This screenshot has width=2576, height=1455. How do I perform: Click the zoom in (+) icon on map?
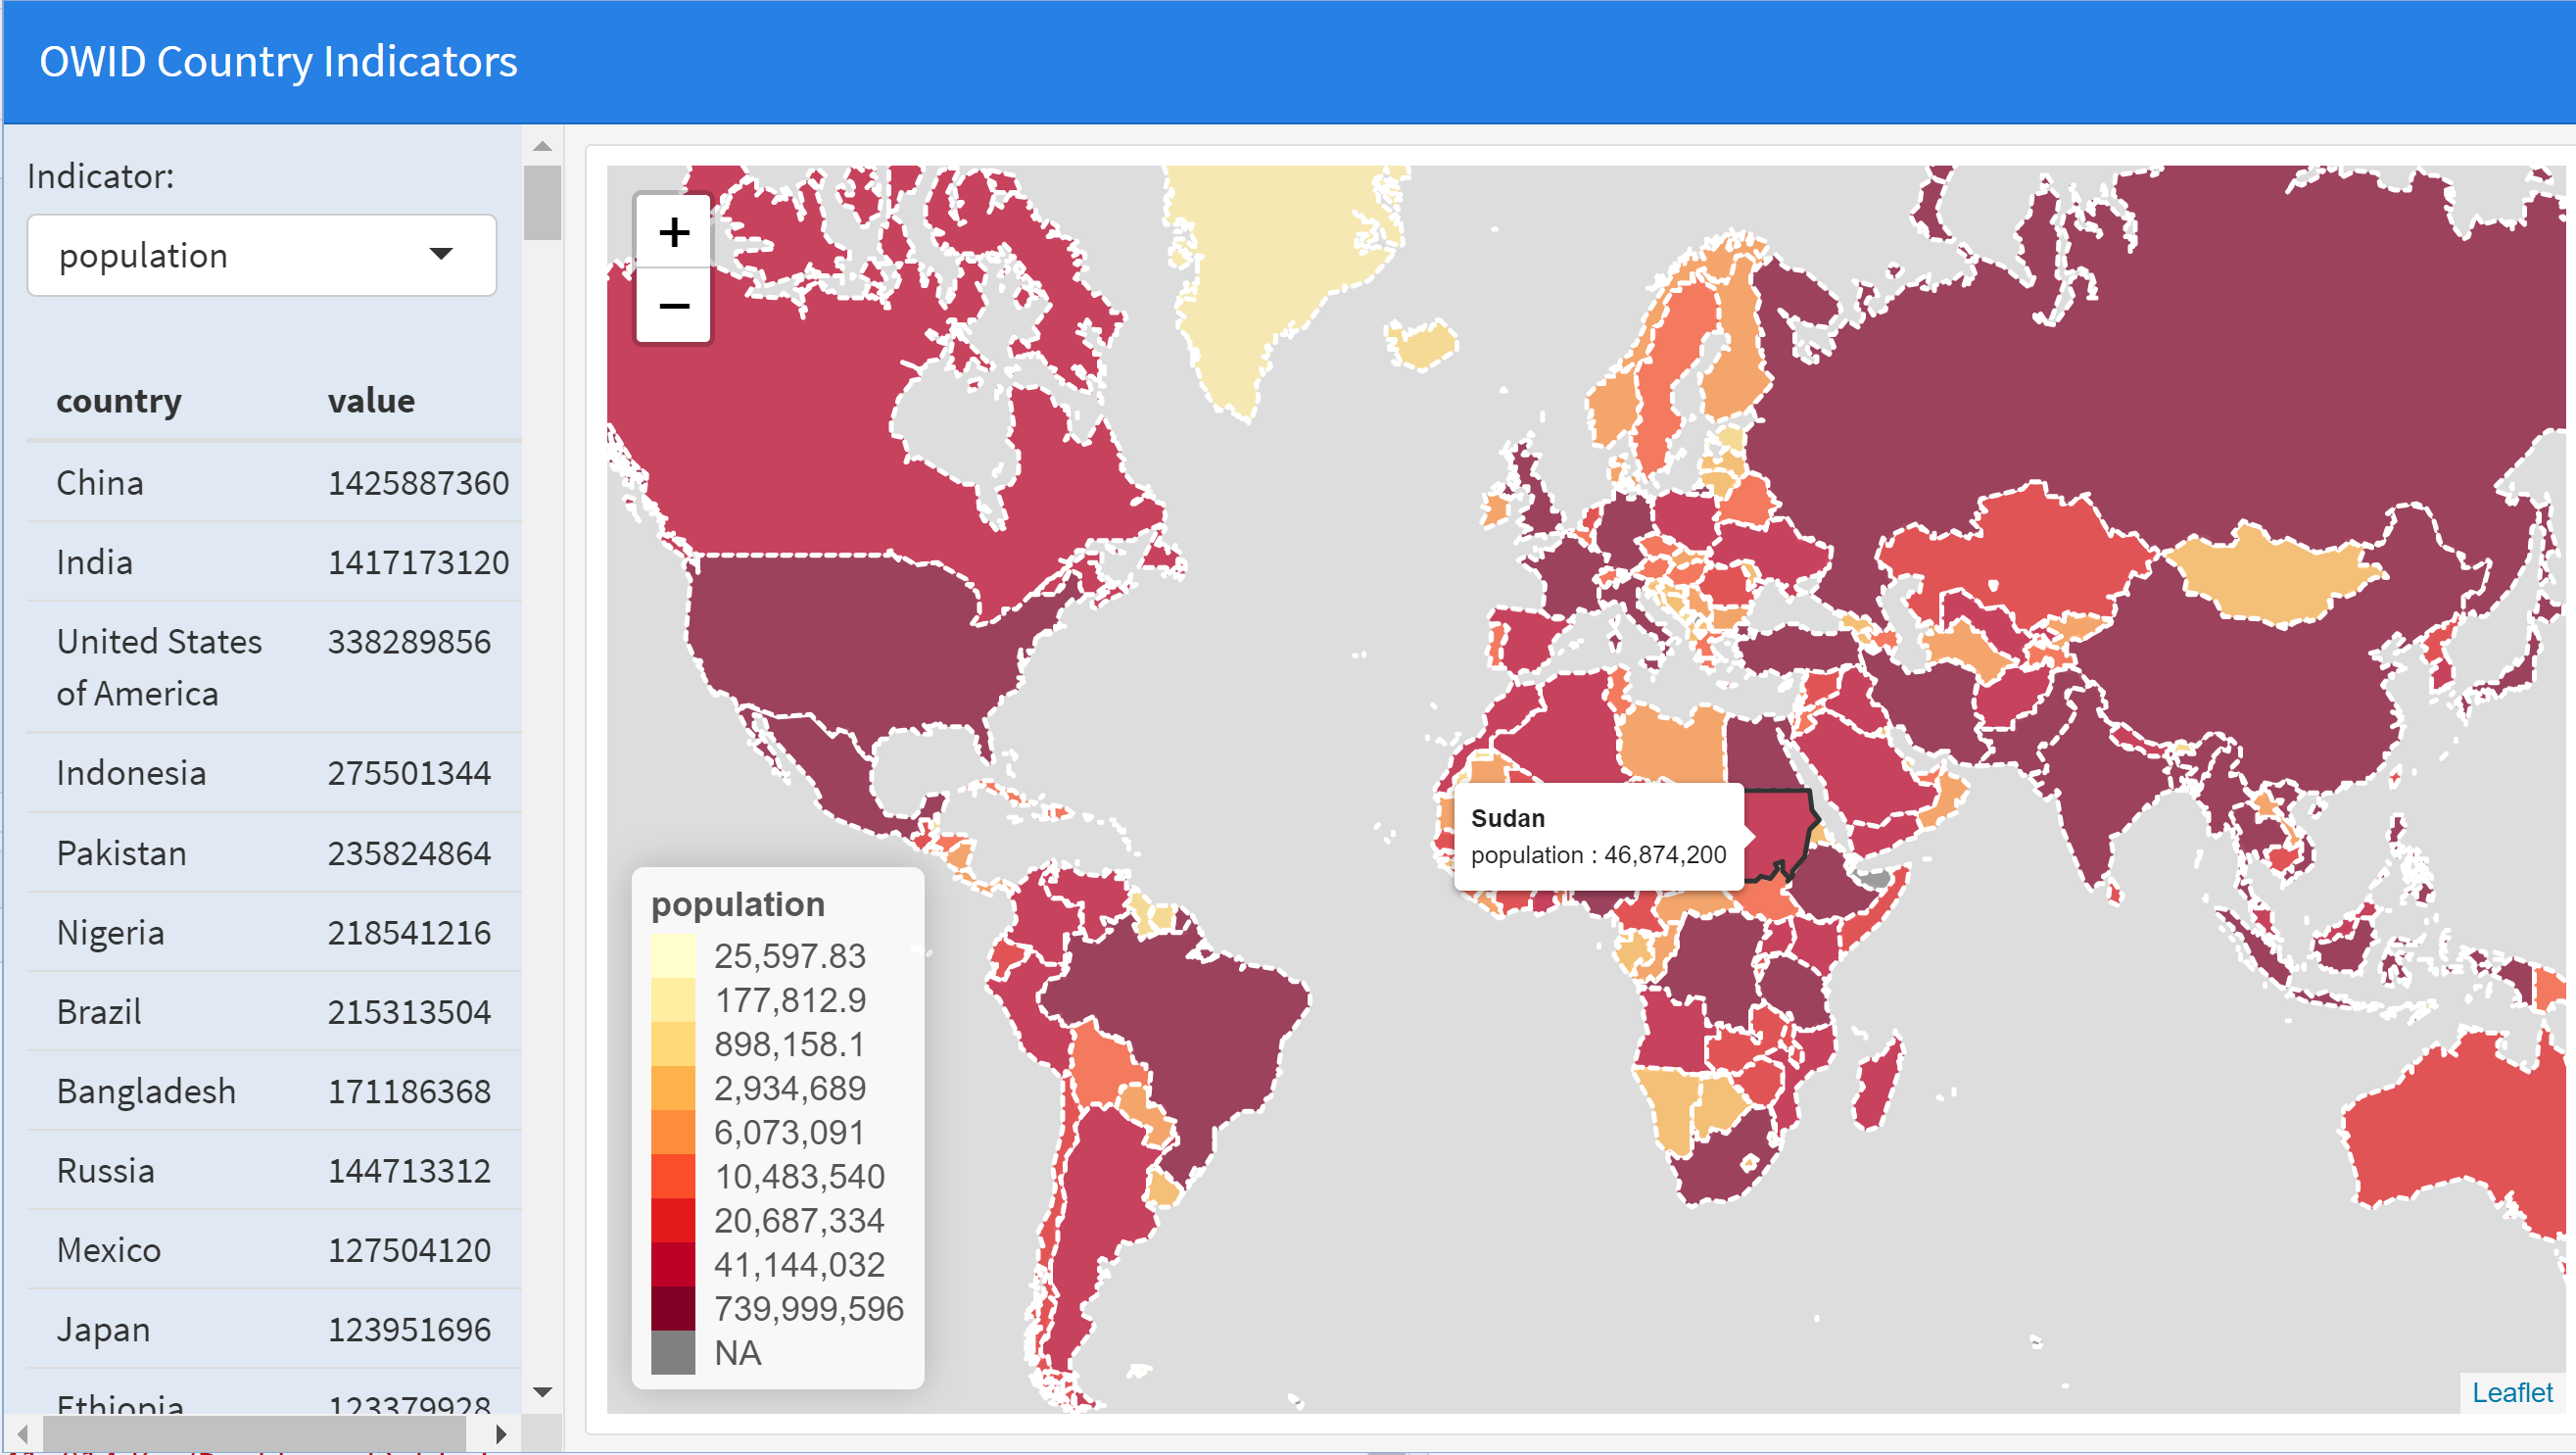(674, 226)
